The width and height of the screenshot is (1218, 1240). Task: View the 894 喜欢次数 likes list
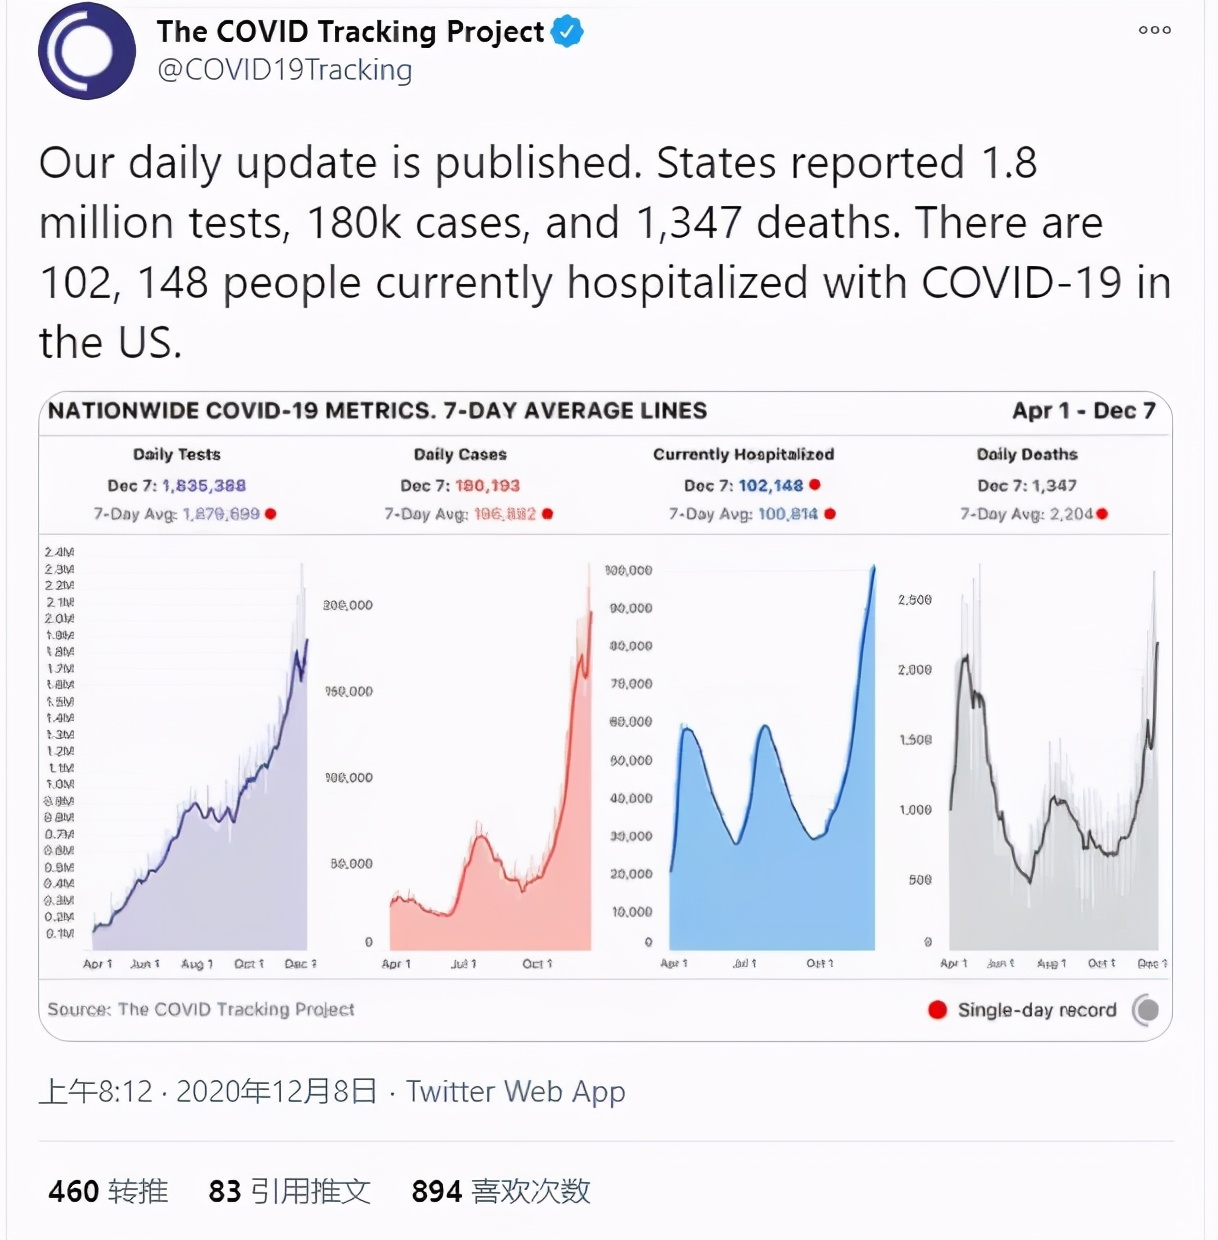[500, 1191]
